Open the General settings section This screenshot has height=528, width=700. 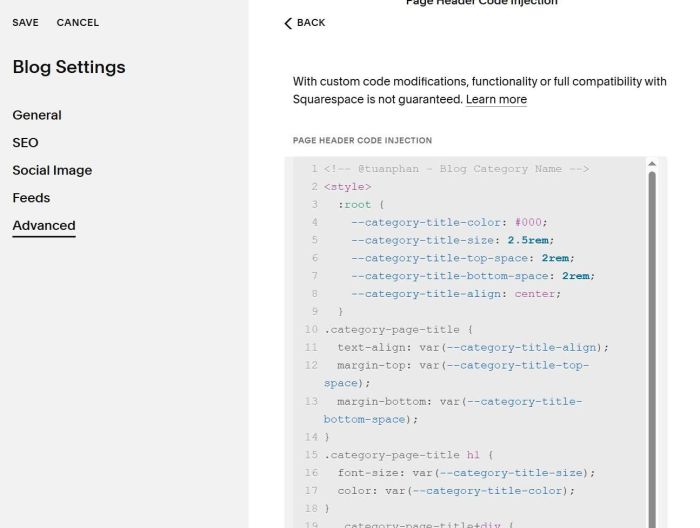[37, 115]
